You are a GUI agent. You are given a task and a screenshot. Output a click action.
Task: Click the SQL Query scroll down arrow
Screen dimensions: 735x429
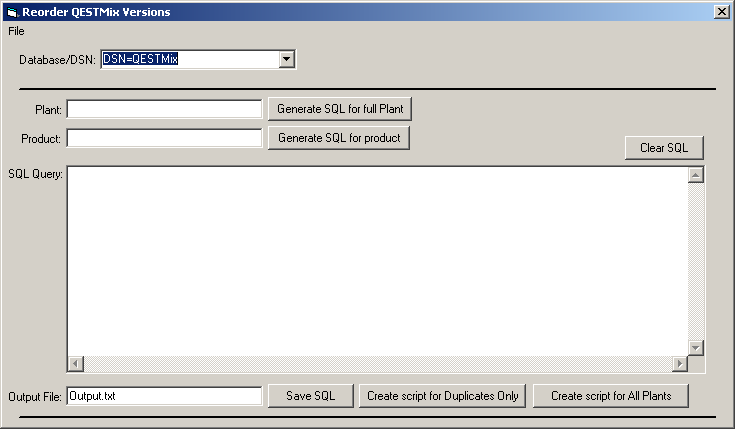pos(696,347)
